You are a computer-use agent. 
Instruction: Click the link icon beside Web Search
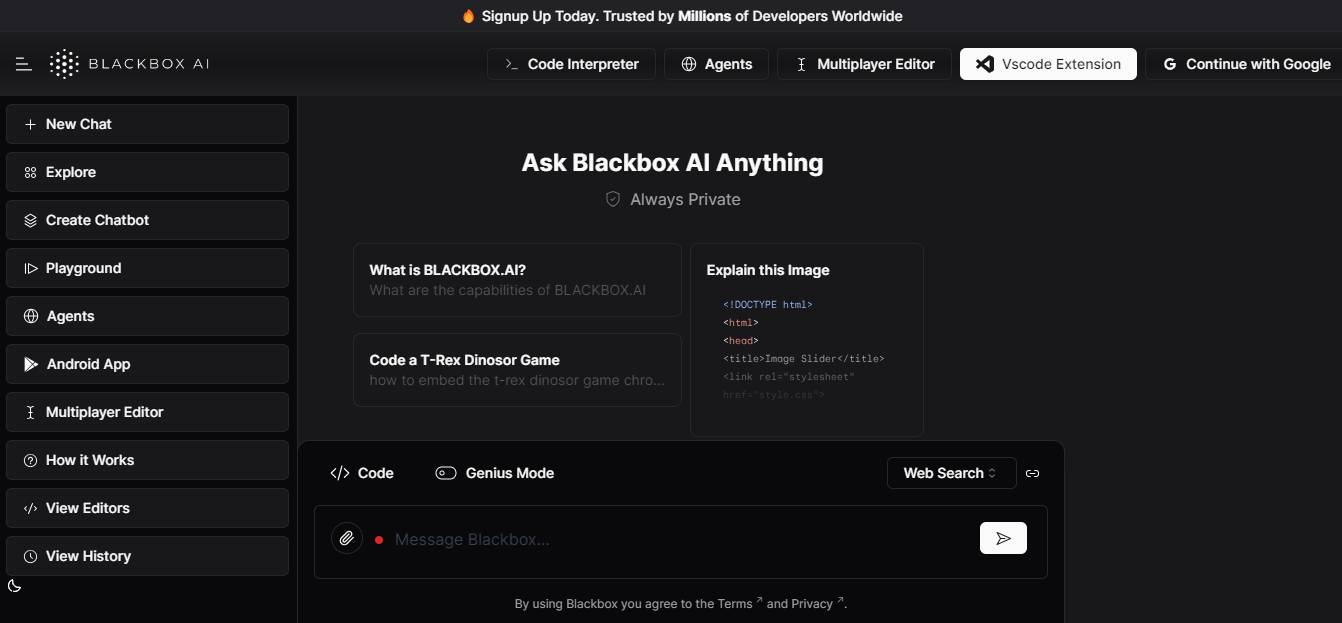[1032, 473]
